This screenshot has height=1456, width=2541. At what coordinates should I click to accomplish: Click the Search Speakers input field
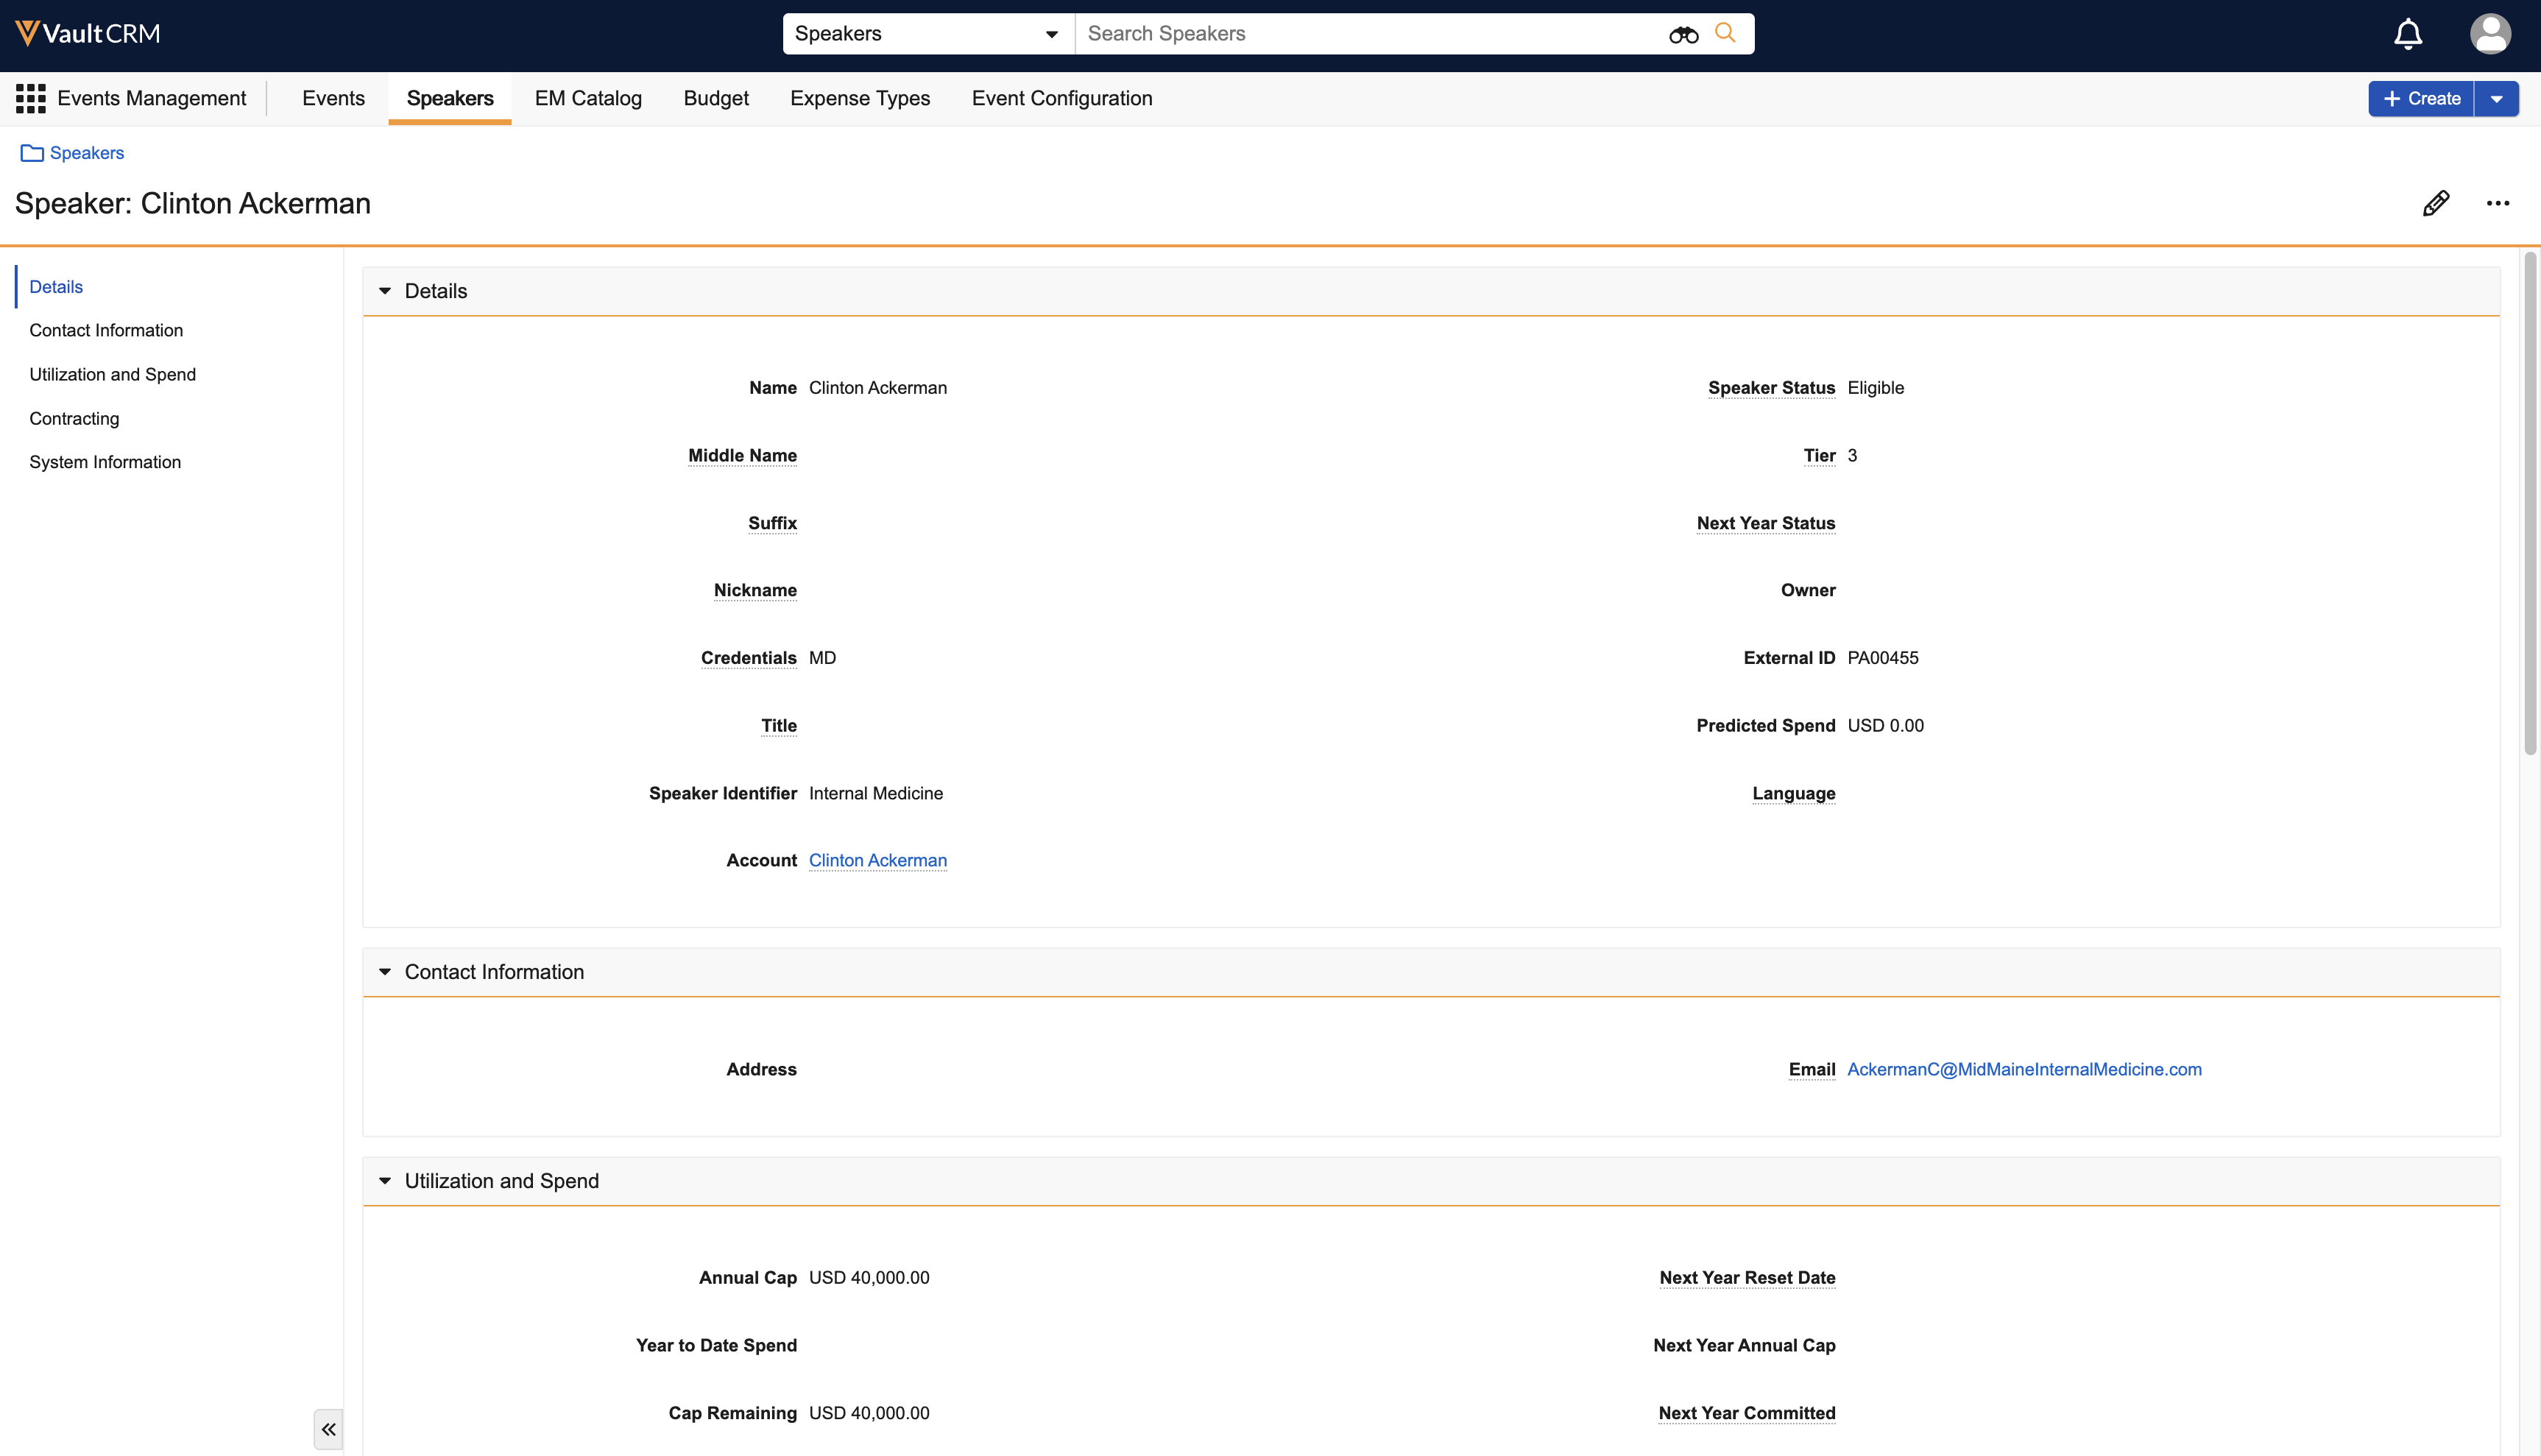1370,34
